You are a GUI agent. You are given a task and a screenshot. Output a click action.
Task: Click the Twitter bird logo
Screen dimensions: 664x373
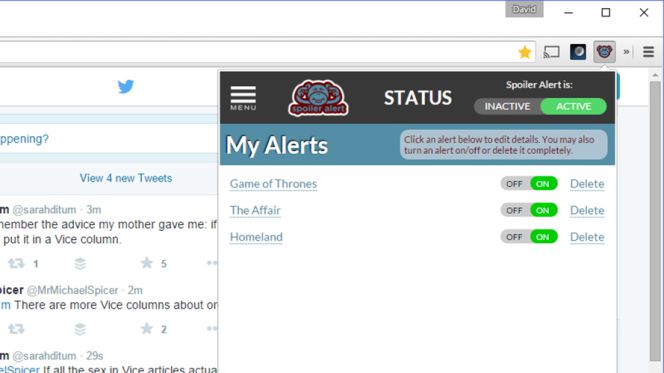(x=126, y=86)
